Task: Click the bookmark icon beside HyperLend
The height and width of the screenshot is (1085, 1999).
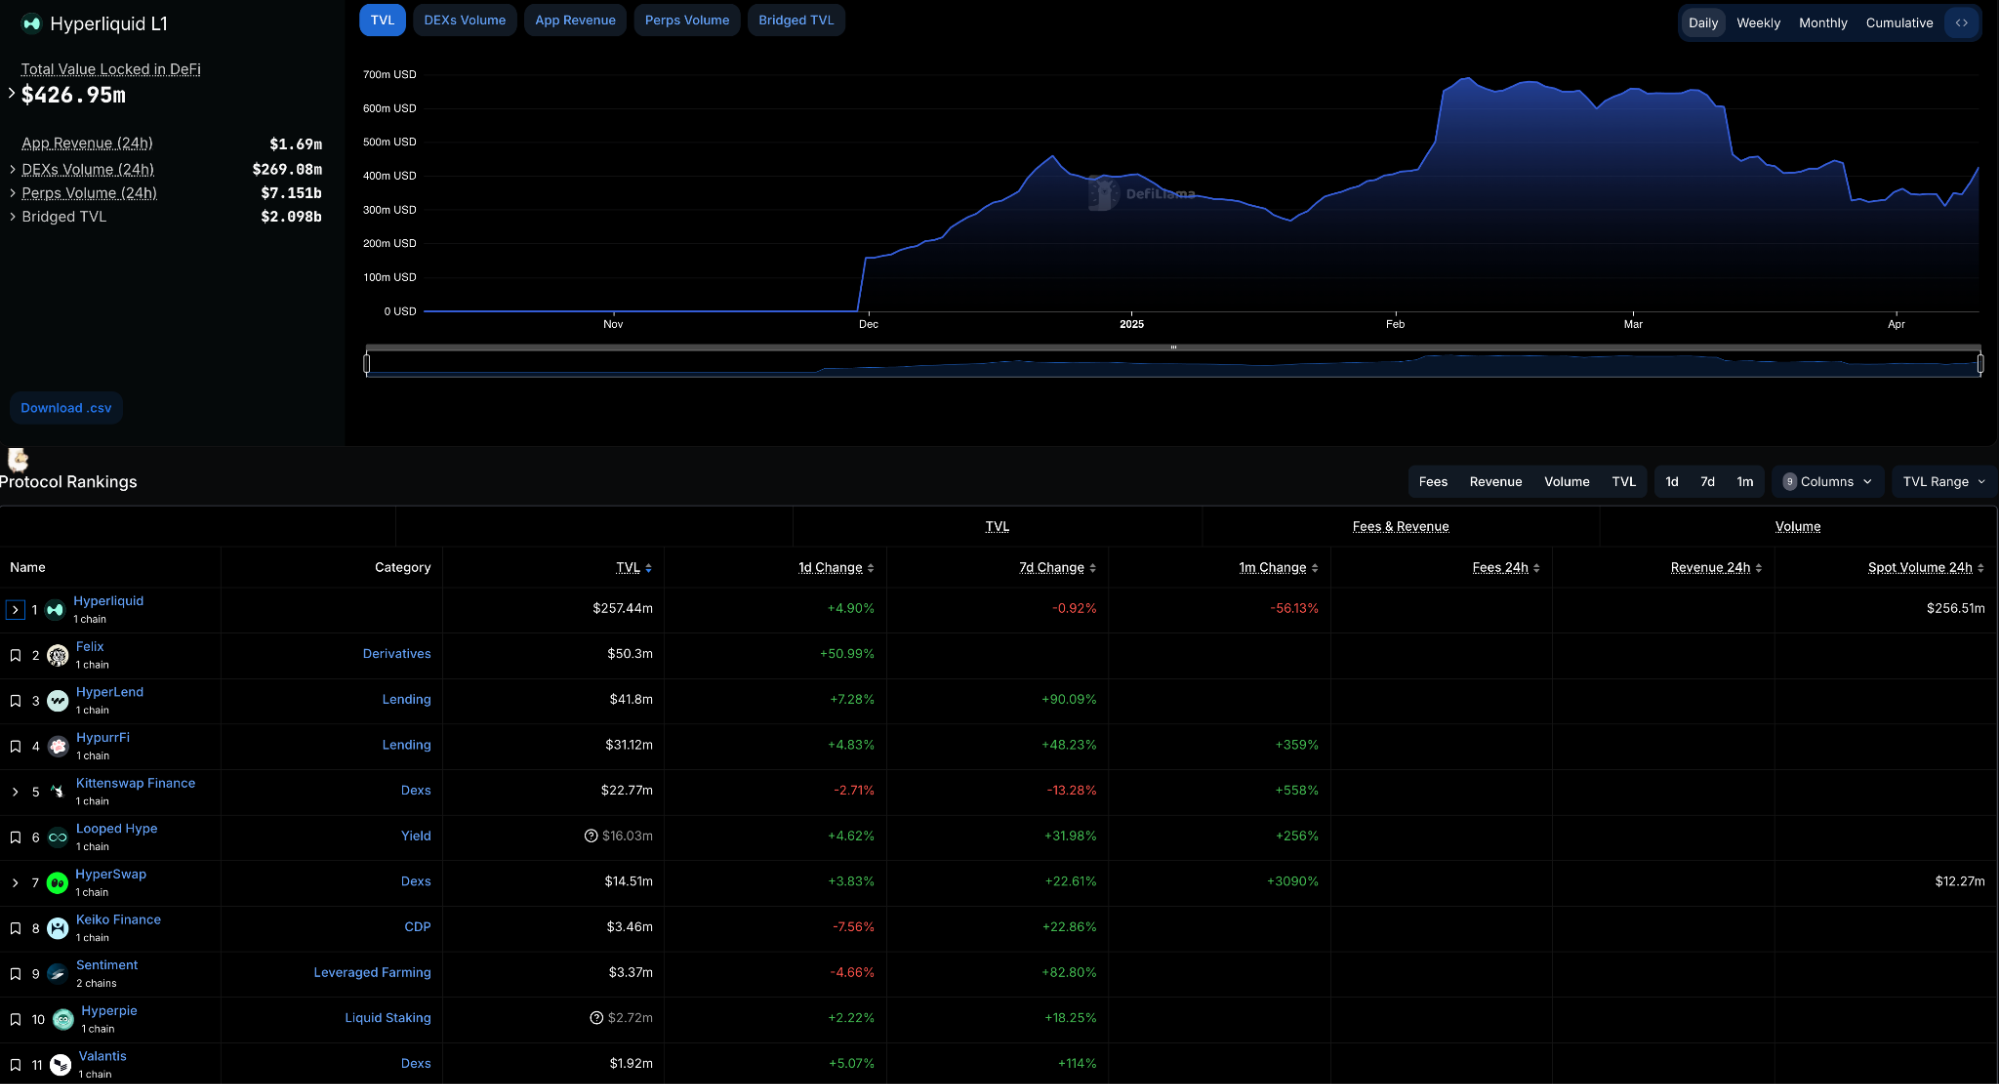Action: [x=15, y=701]
